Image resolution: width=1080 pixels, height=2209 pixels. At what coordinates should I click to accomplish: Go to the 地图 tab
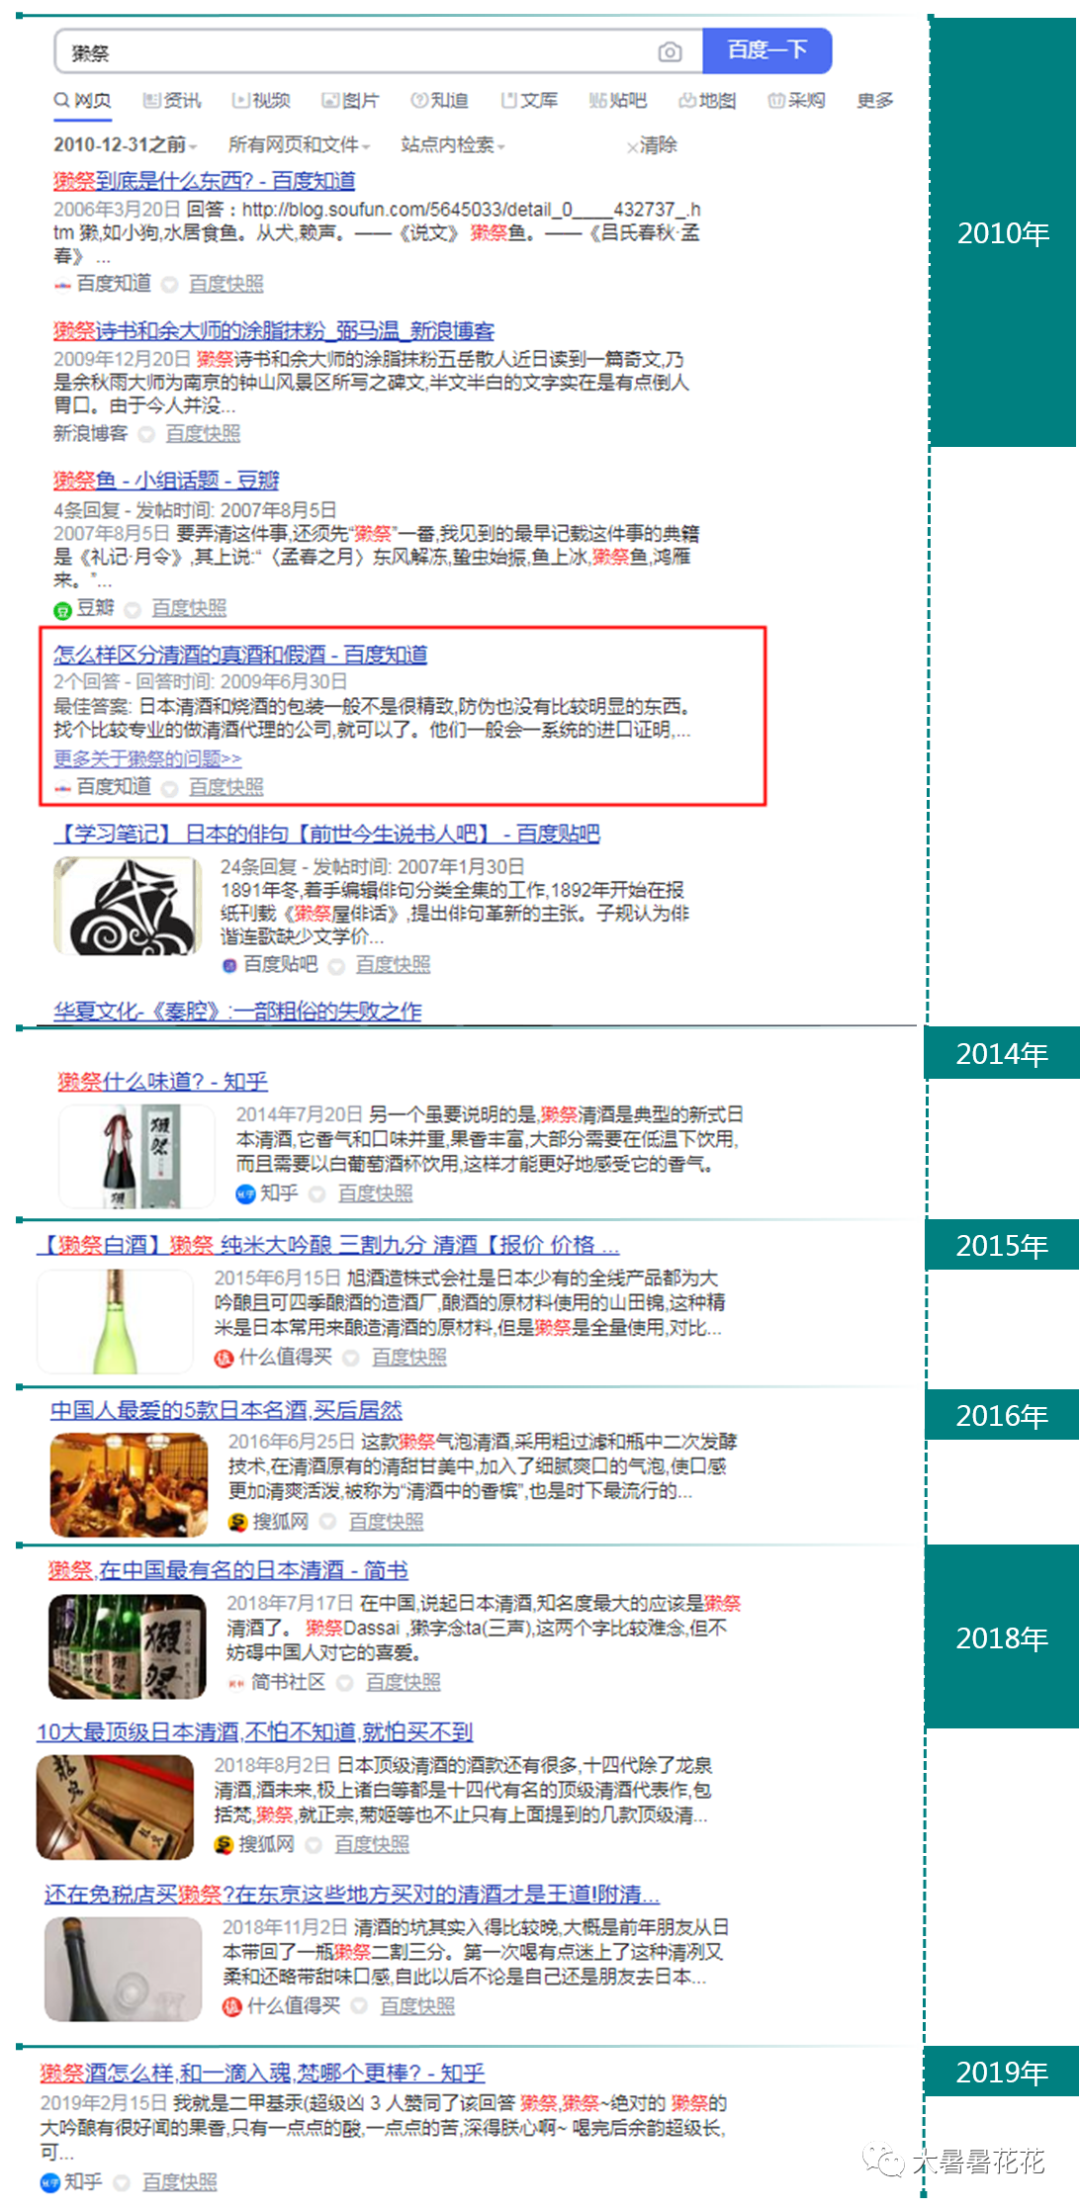[x=707, y=100]
